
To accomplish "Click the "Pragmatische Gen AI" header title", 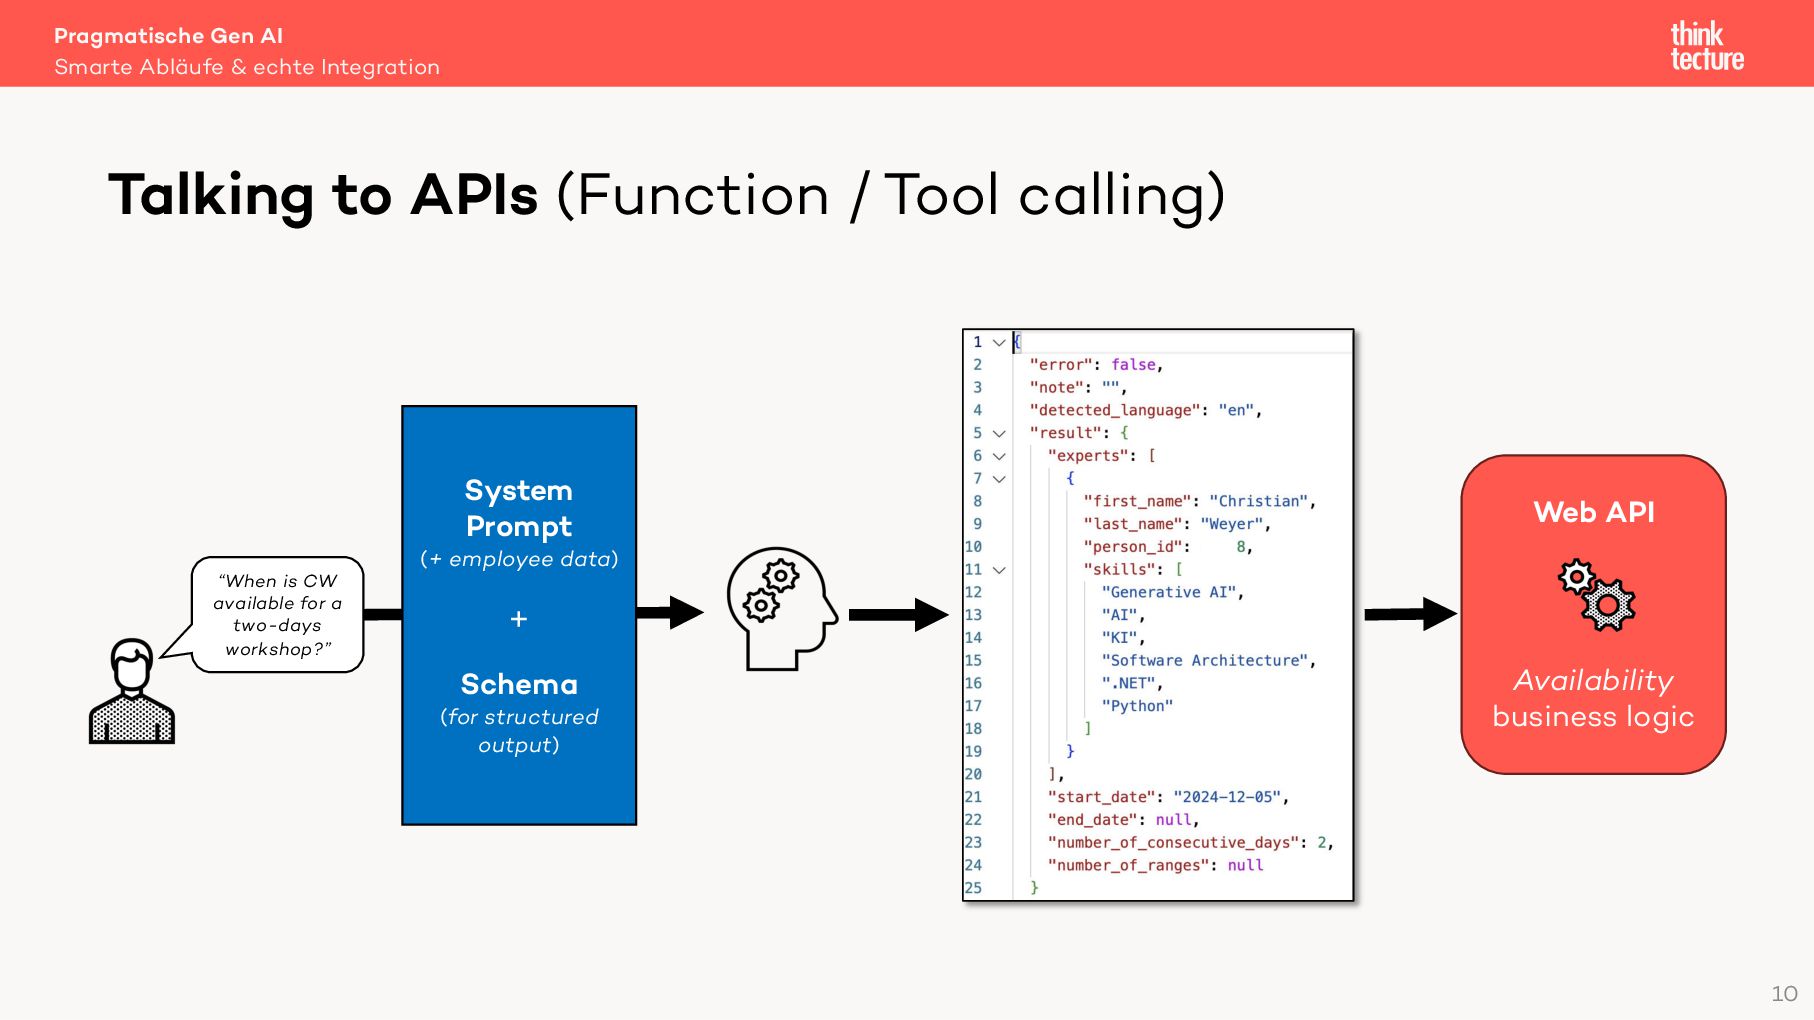I will (168, 36).
